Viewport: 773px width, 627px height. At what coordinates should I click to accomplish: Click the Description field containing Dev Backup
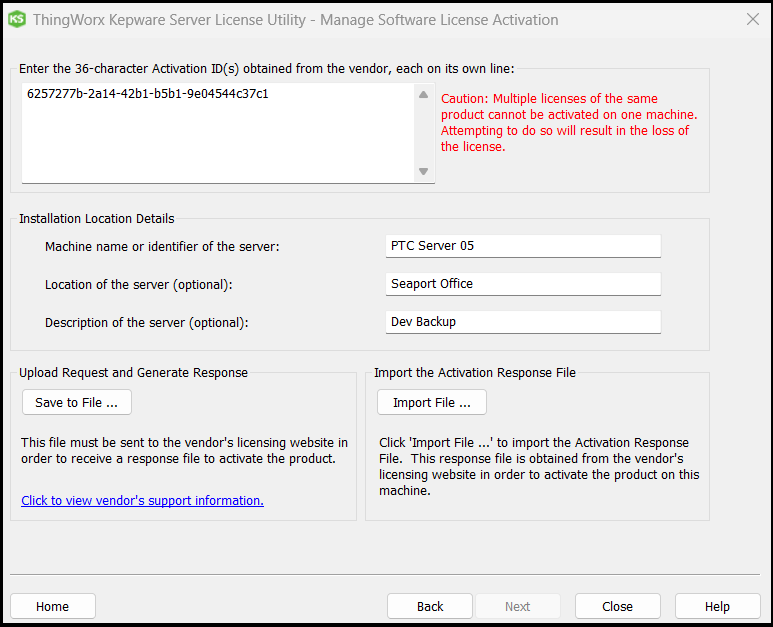[x=522, y=322]
